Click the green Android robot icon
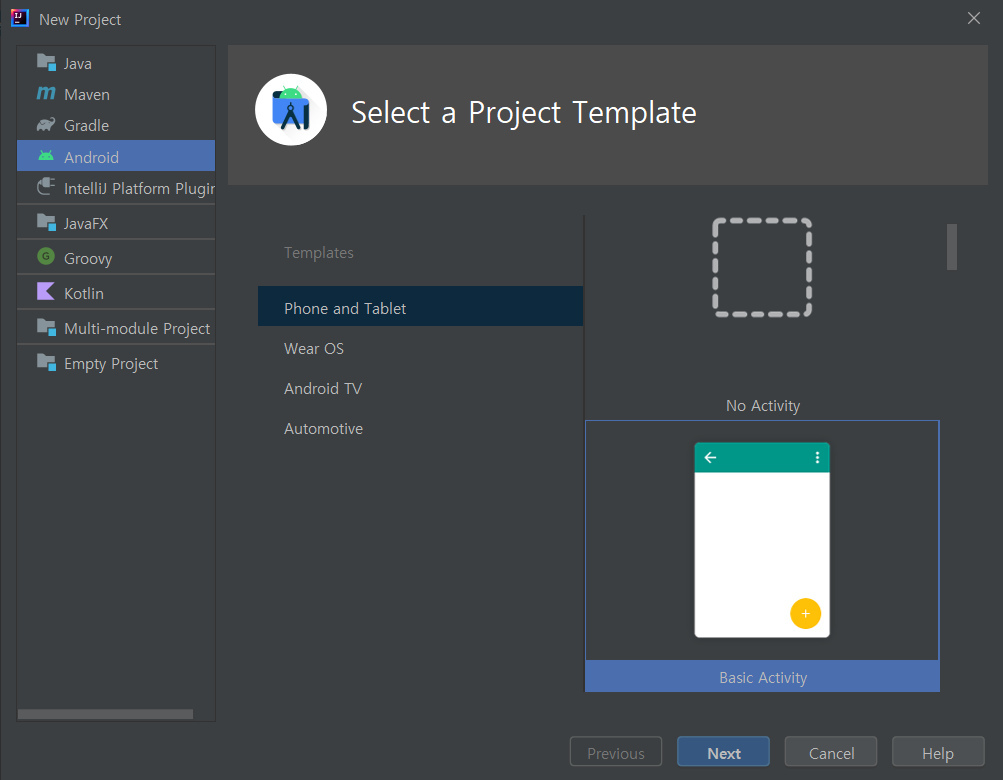The width and height of the screenshot is (1003, 780). tap(46, 155)
